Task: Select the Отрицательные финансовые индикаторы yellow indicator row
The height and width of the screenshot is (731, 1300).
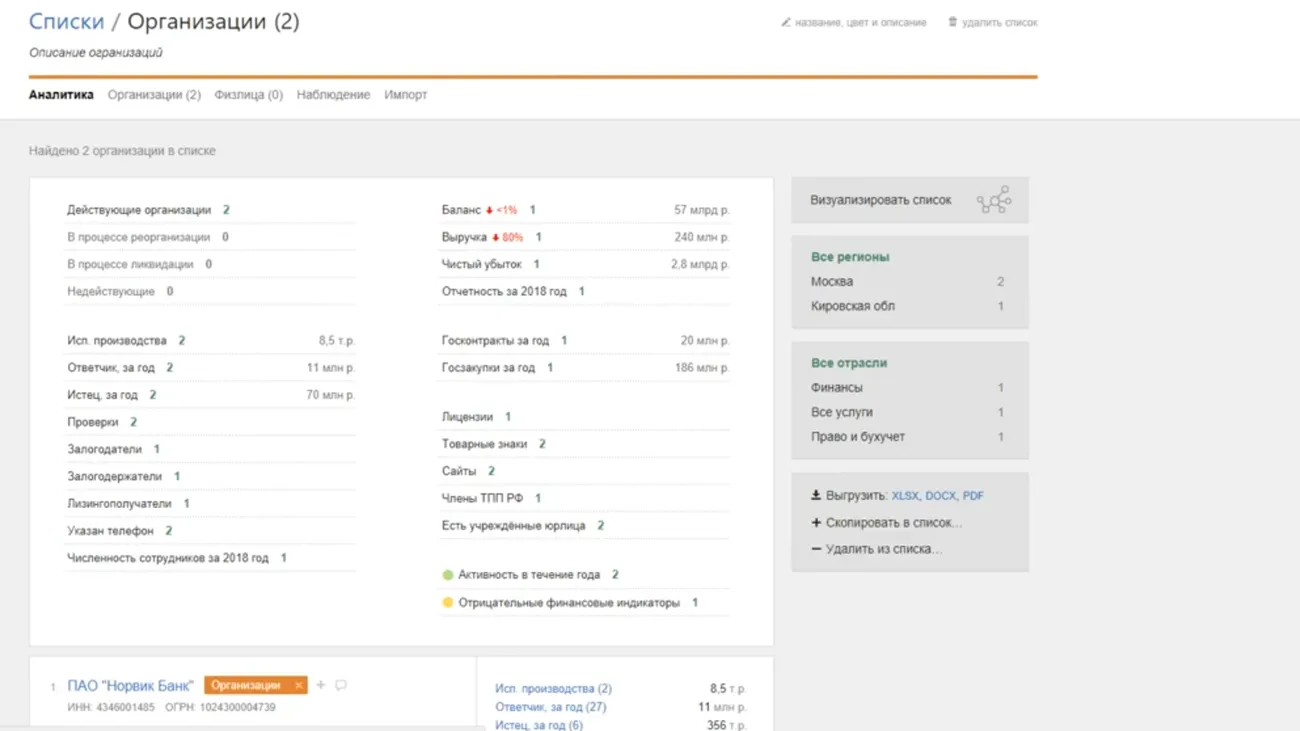Action: tap(568, 603)
